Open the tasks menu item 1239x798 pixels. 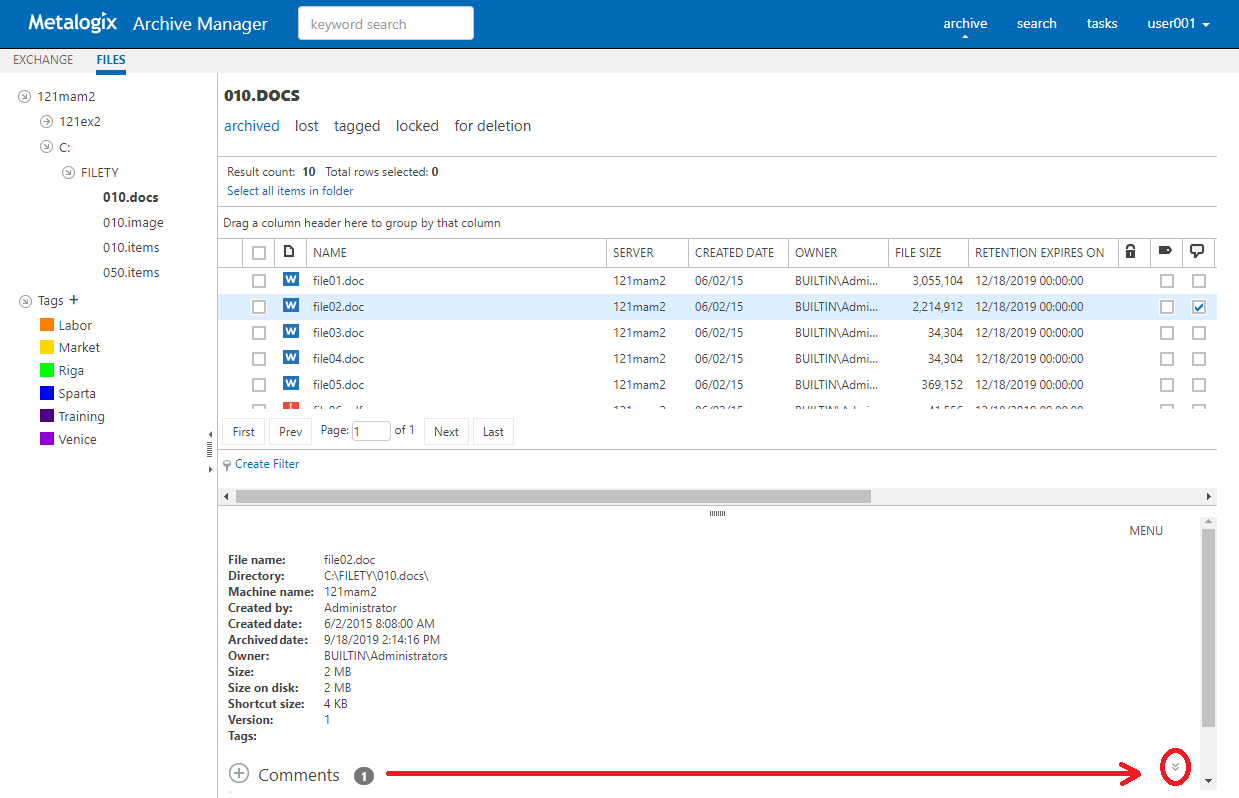click(1101, 24)
